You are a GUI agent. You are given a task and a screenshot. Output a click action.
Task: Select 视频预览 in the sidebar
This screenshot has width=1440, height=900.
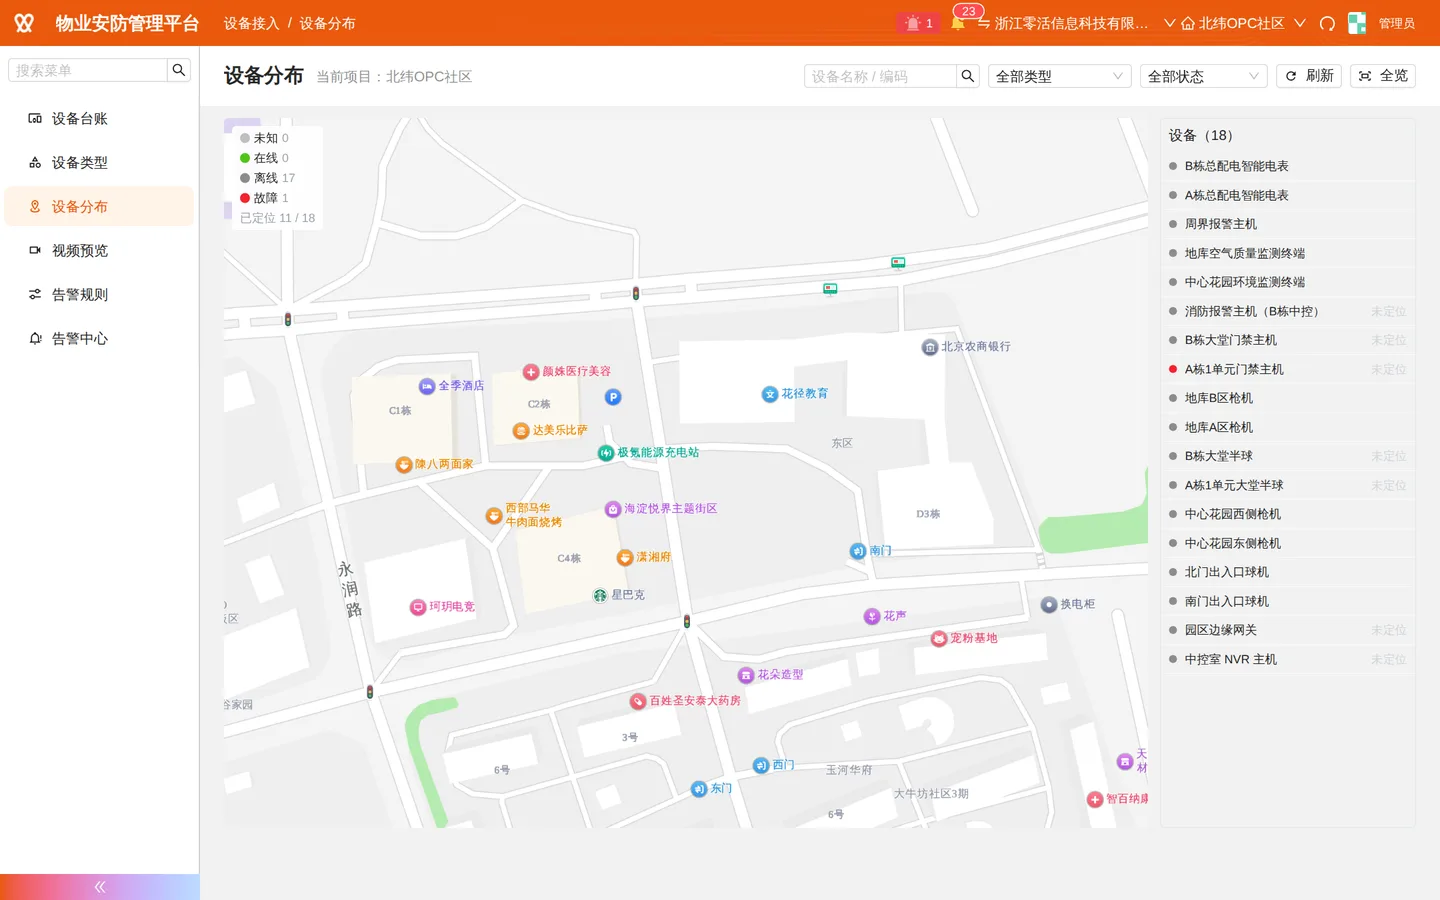point(99,250)
